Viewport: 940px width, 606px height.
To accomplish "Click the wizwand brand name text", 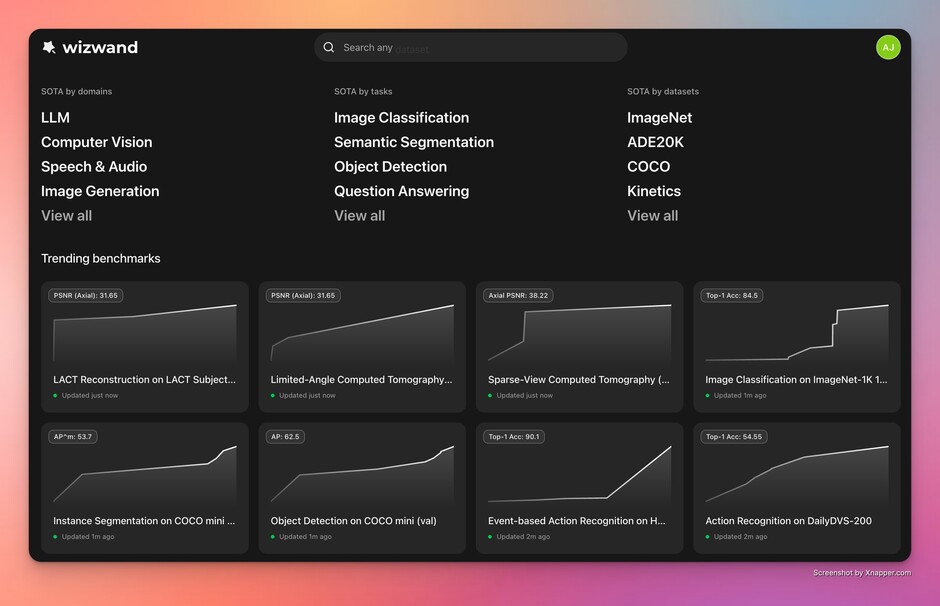I will click(100, 47).
